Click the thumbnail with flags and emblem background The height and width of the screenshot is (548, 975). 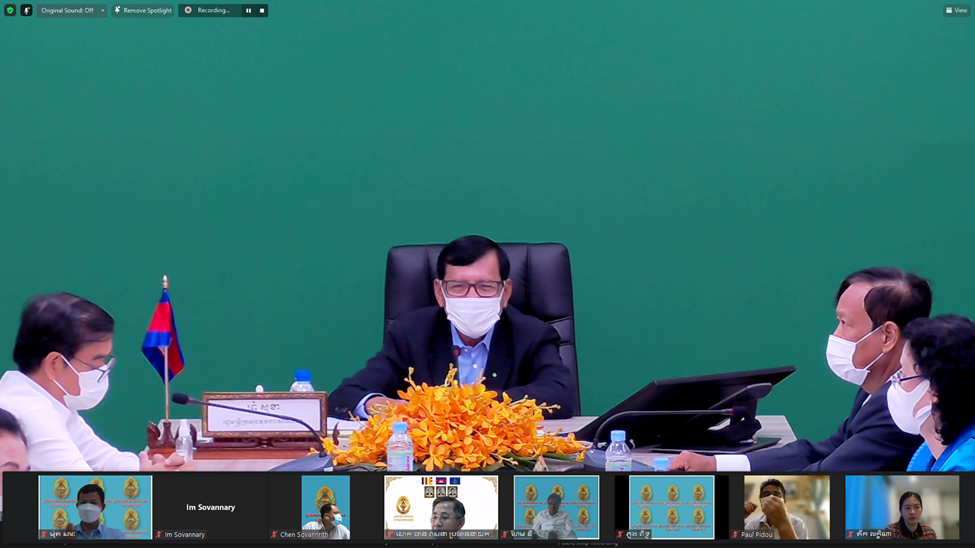coord(441,505)
